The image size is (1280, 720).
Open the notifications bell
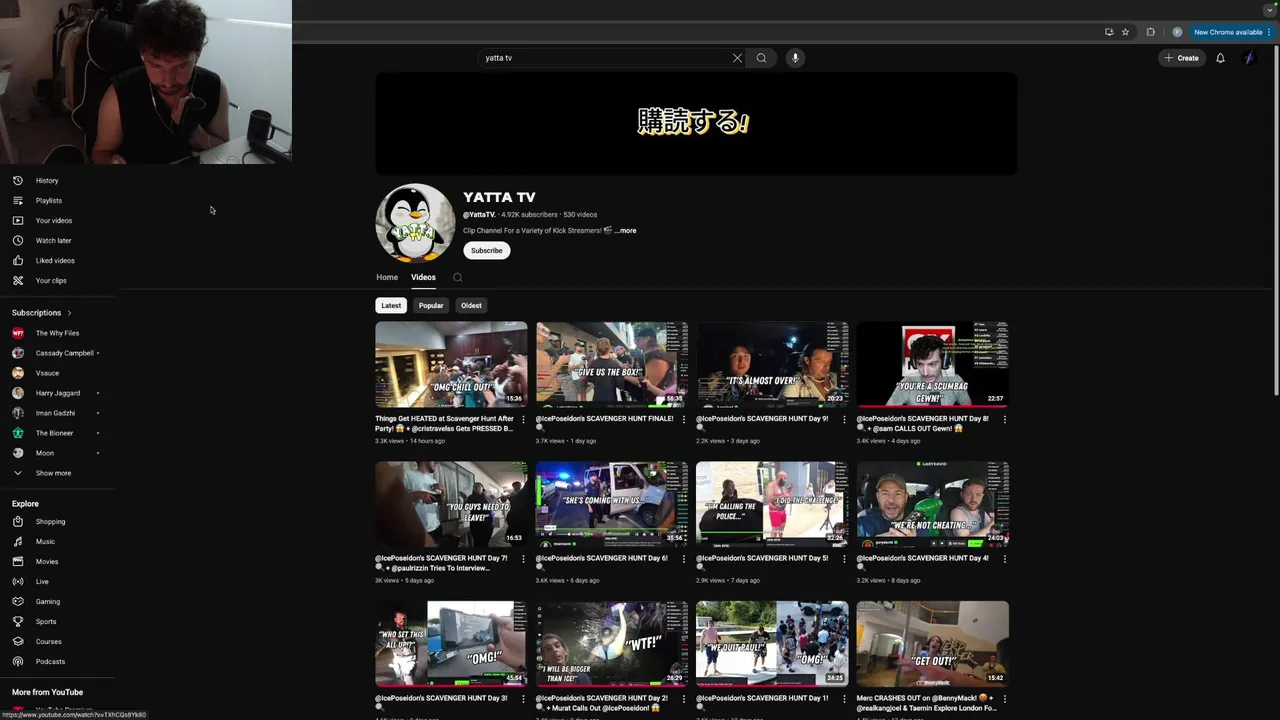(x=1220, y=58)
